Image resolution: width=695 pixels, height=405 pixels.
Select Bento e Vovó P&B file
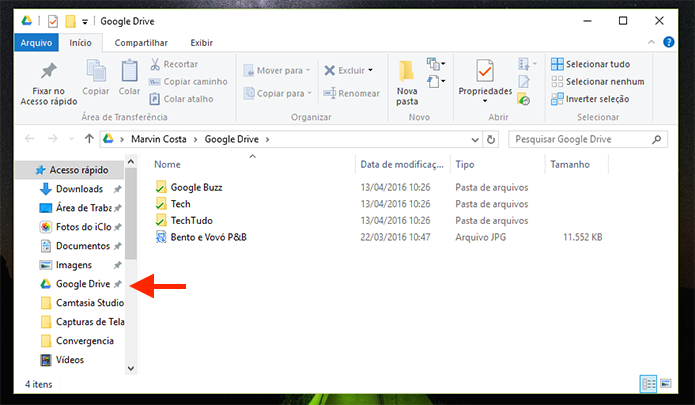[208, 237]
